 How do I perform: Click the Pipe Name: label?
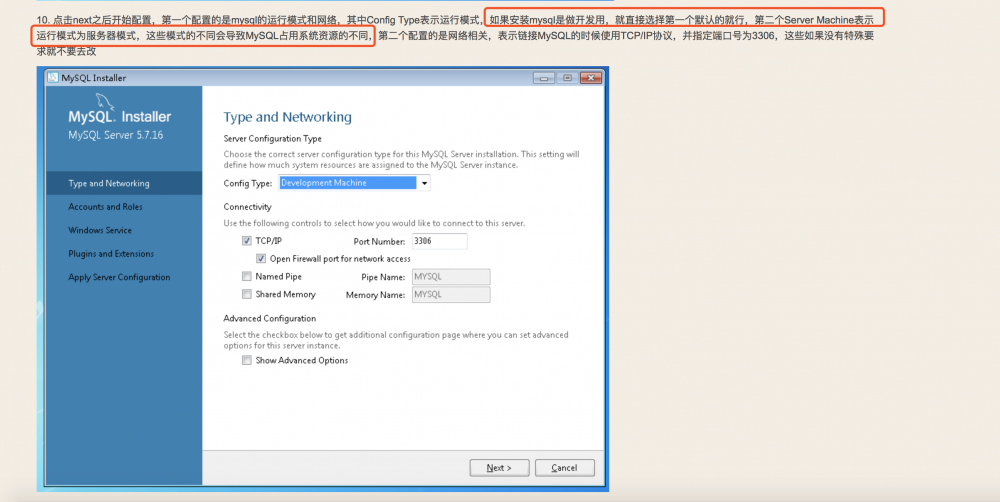383,277
